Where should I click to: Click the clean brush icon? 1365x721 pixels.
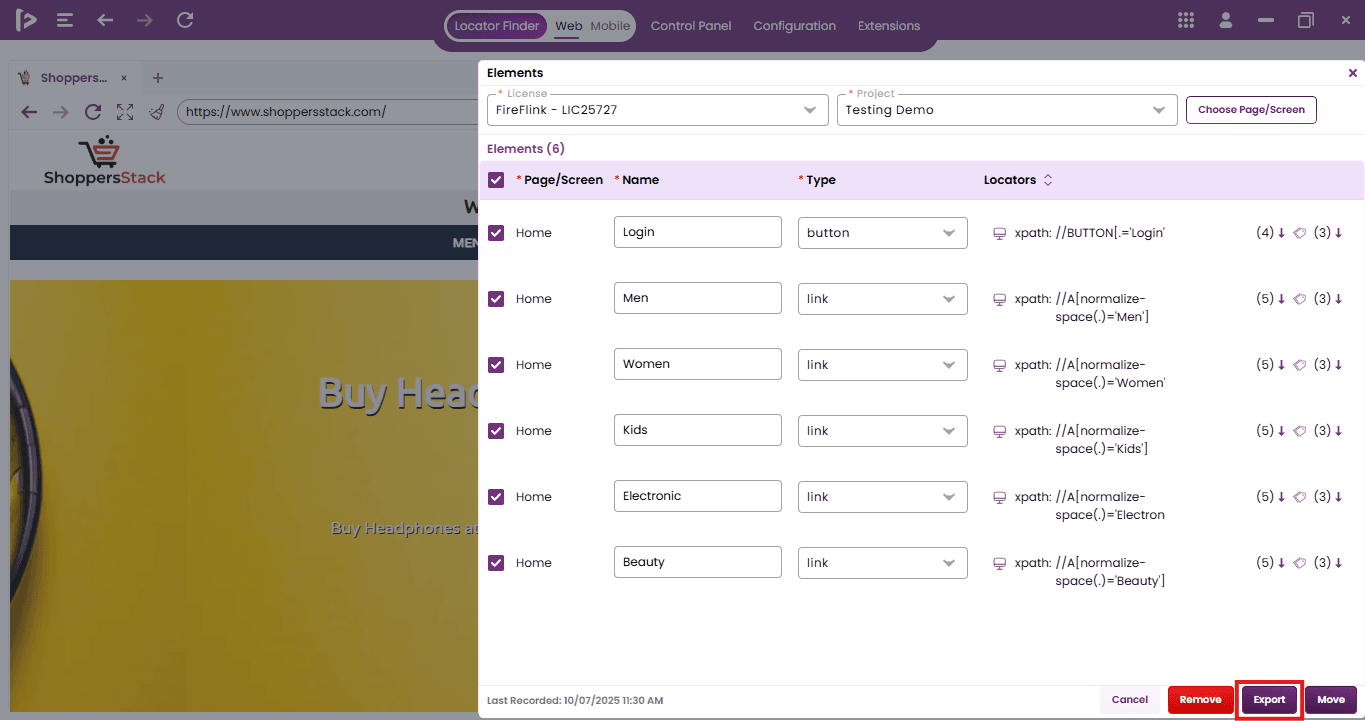(157, 112)
